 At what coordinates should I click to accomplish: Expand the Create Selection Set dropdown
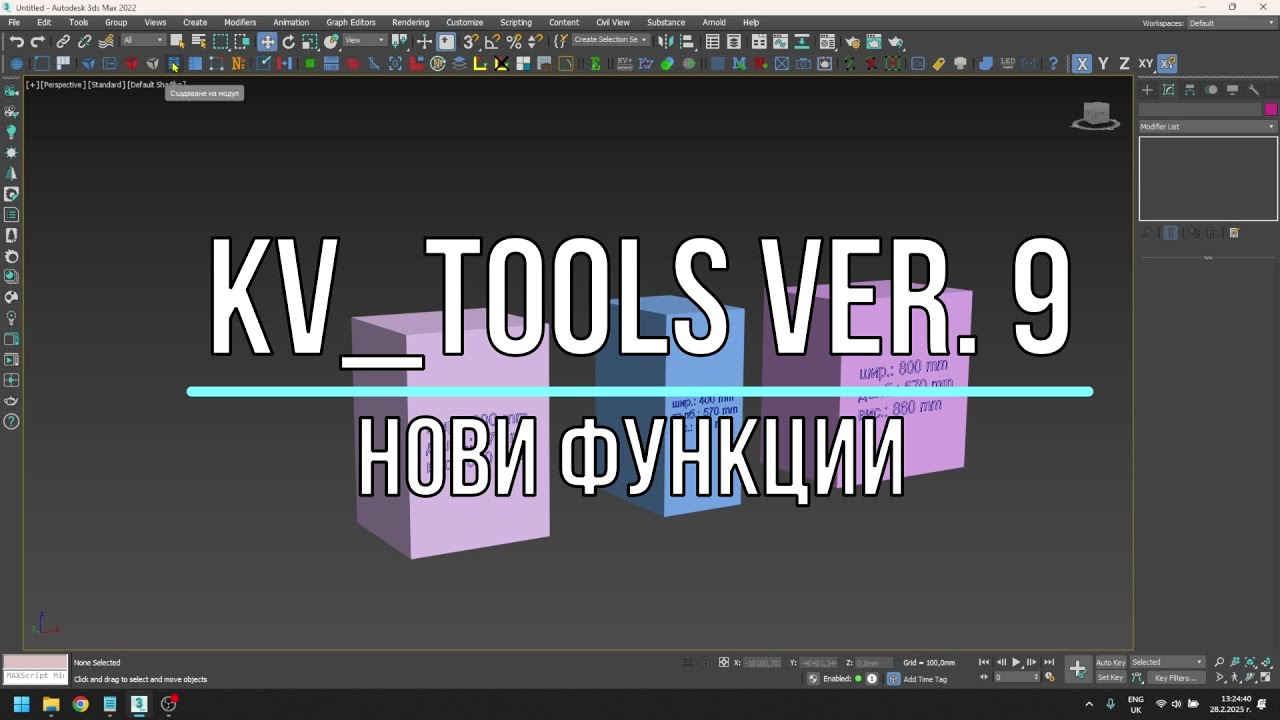(x=611, y=40)
